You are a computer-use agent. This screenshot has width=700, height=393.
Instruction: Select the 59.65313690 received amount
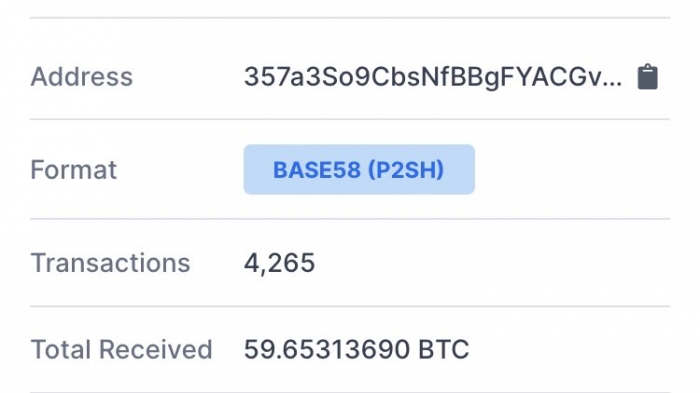327,349
